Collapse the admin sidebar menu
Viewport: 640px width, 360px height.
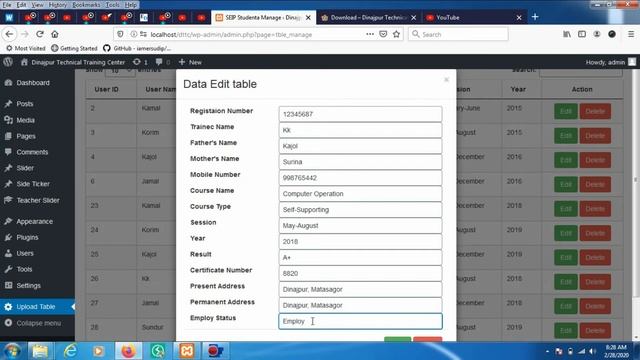(x=38, y=323)
